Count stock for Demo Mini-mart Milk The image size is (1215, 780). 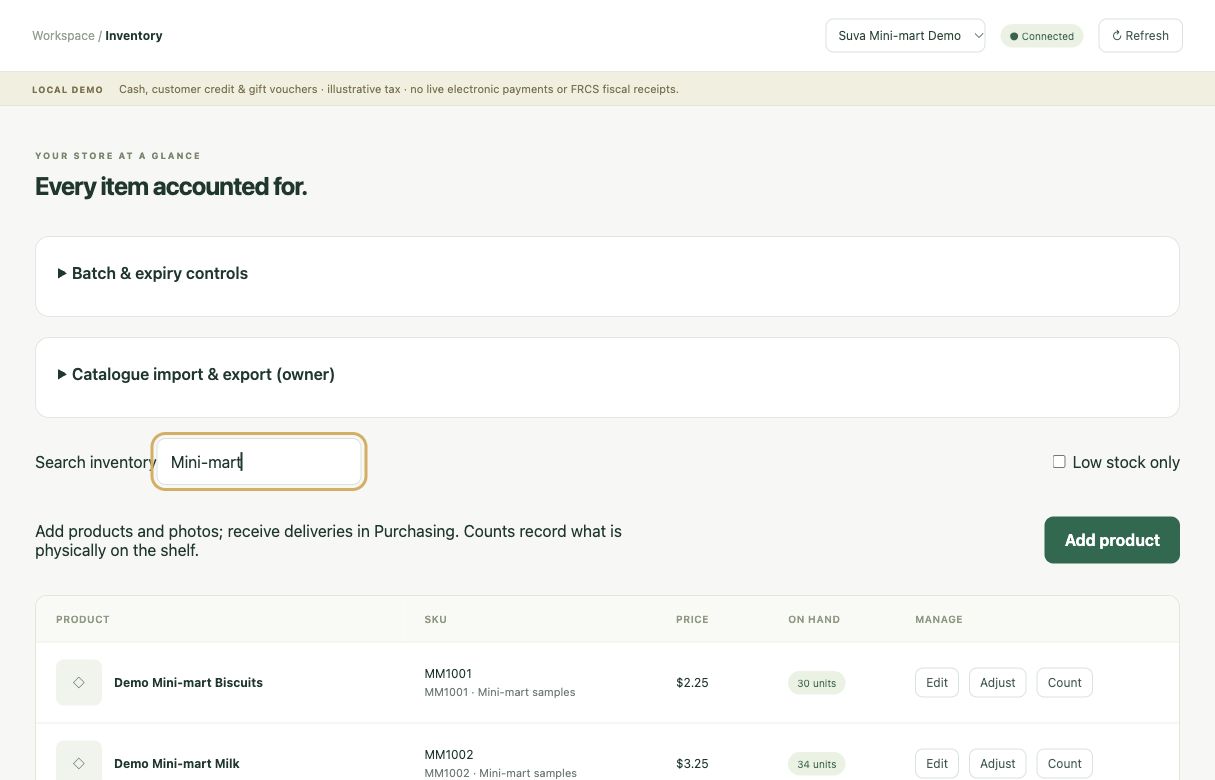1064,764
